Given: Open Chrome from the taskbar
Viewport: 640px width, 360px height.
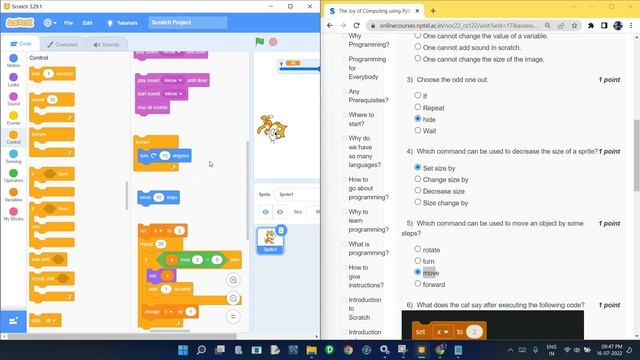Looking at the screenshot, I should tap(348, 350).
